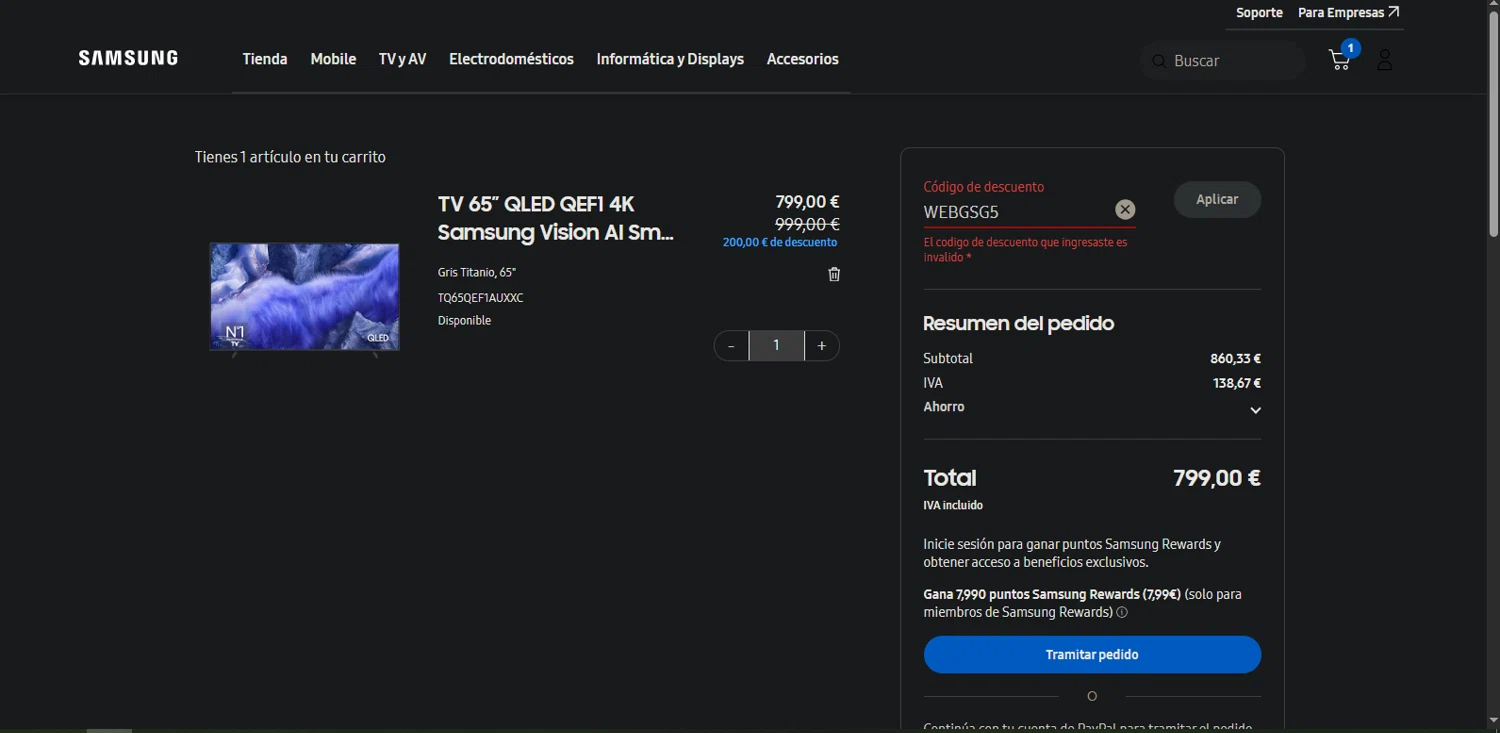The height and width of the screenshot is (733, 1500).
Task: Click the Resumen del pedido heading
Action: [1018, 323]
